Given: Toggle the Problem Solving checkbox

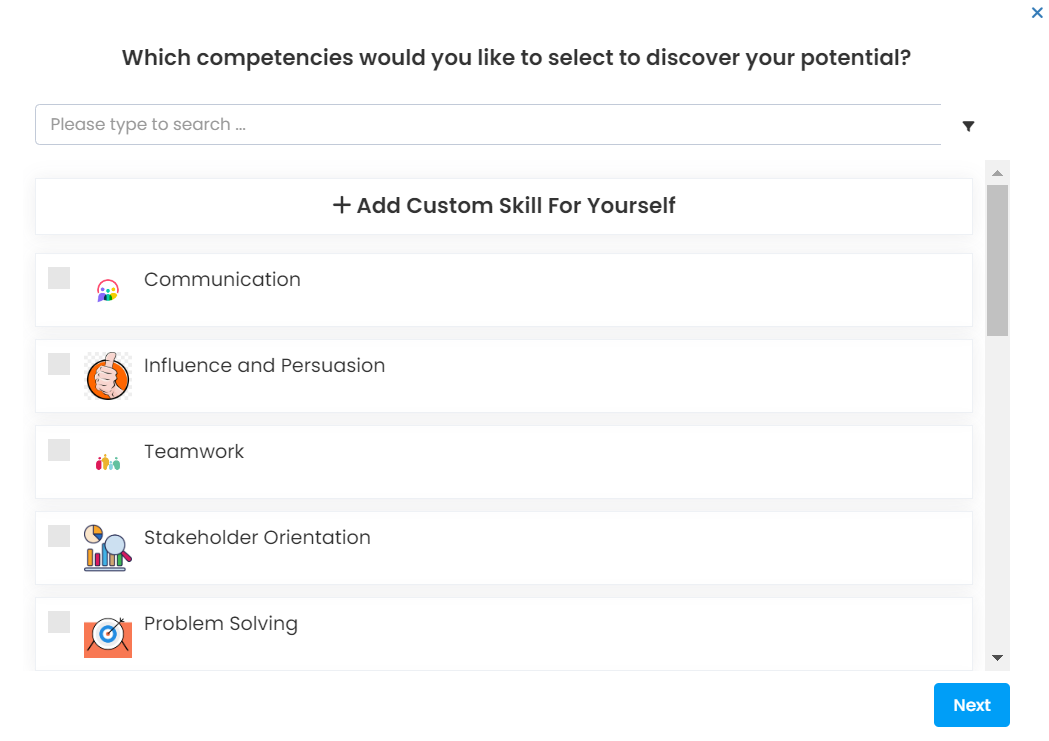Looking at the screenshot, I should 59,622.
